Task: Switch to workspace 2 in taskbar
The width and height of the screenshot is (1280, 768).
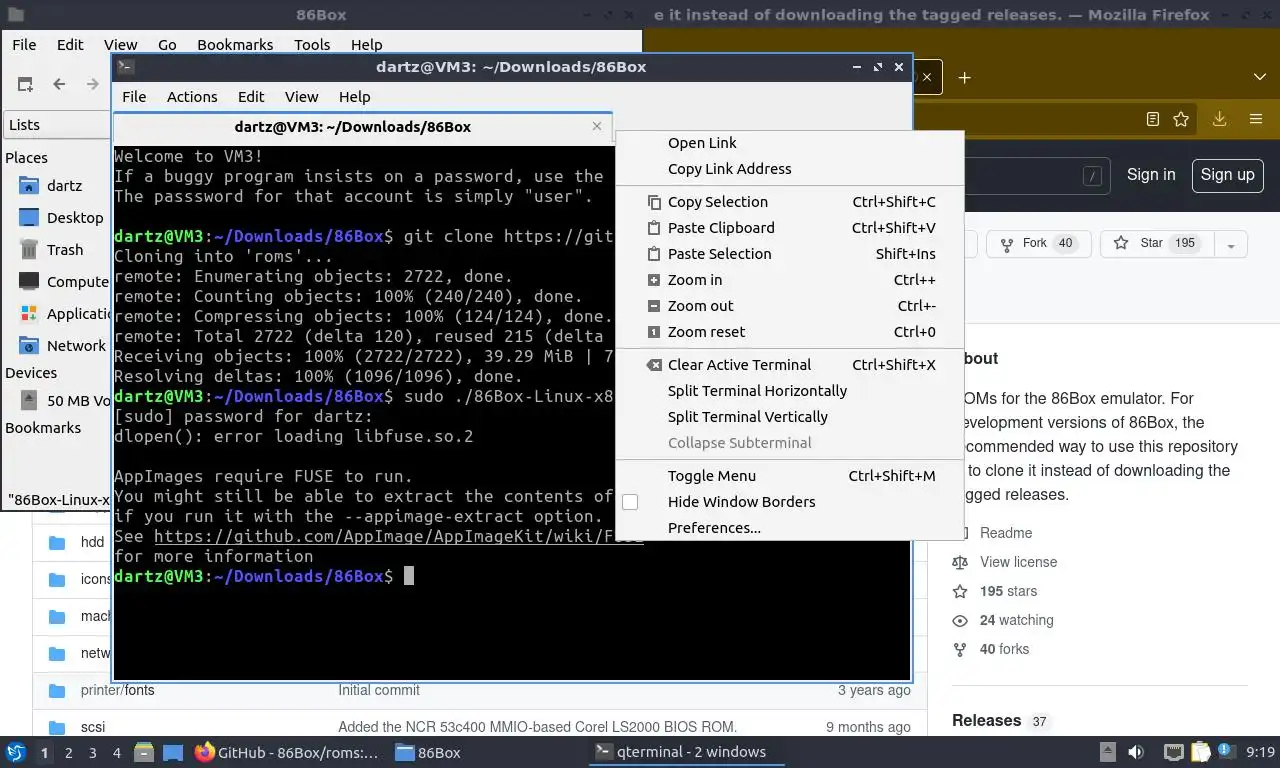Action: tap(68, 752)
